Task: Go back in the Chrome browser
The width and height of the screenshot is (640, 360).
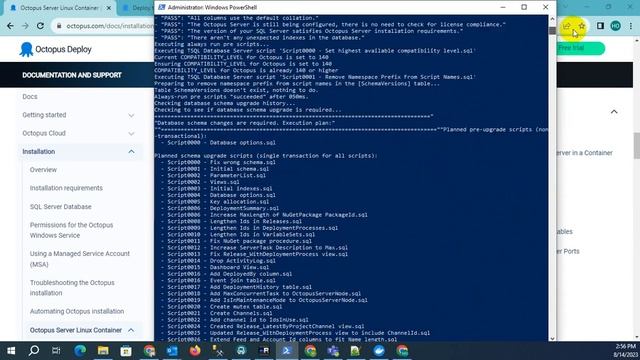Action: [10, 26]
